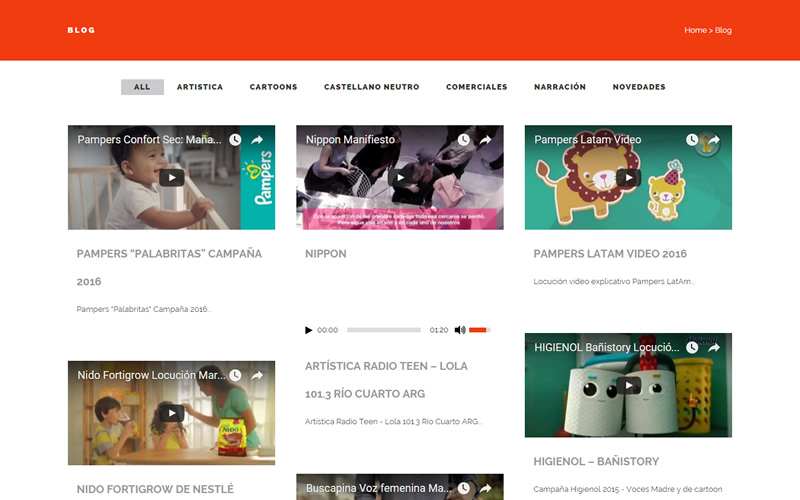Click Watch Later clock on Nippon Manifiesto video
The width and height of the screenshot is (800, 500).
coord(464,140)
